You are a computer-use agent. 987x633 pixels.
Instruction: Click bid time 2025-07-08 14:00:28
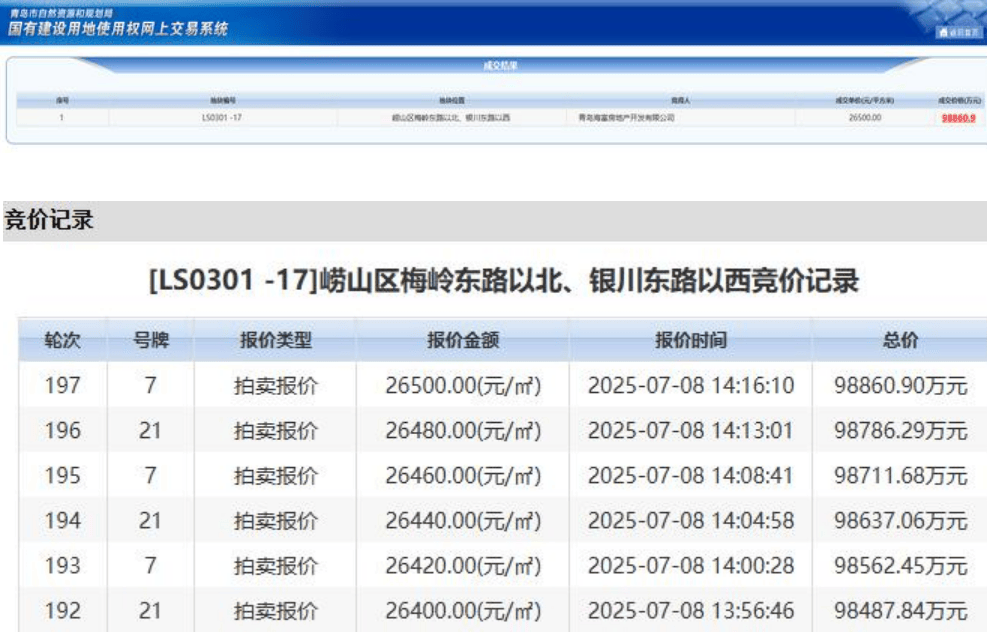point(691,566)
